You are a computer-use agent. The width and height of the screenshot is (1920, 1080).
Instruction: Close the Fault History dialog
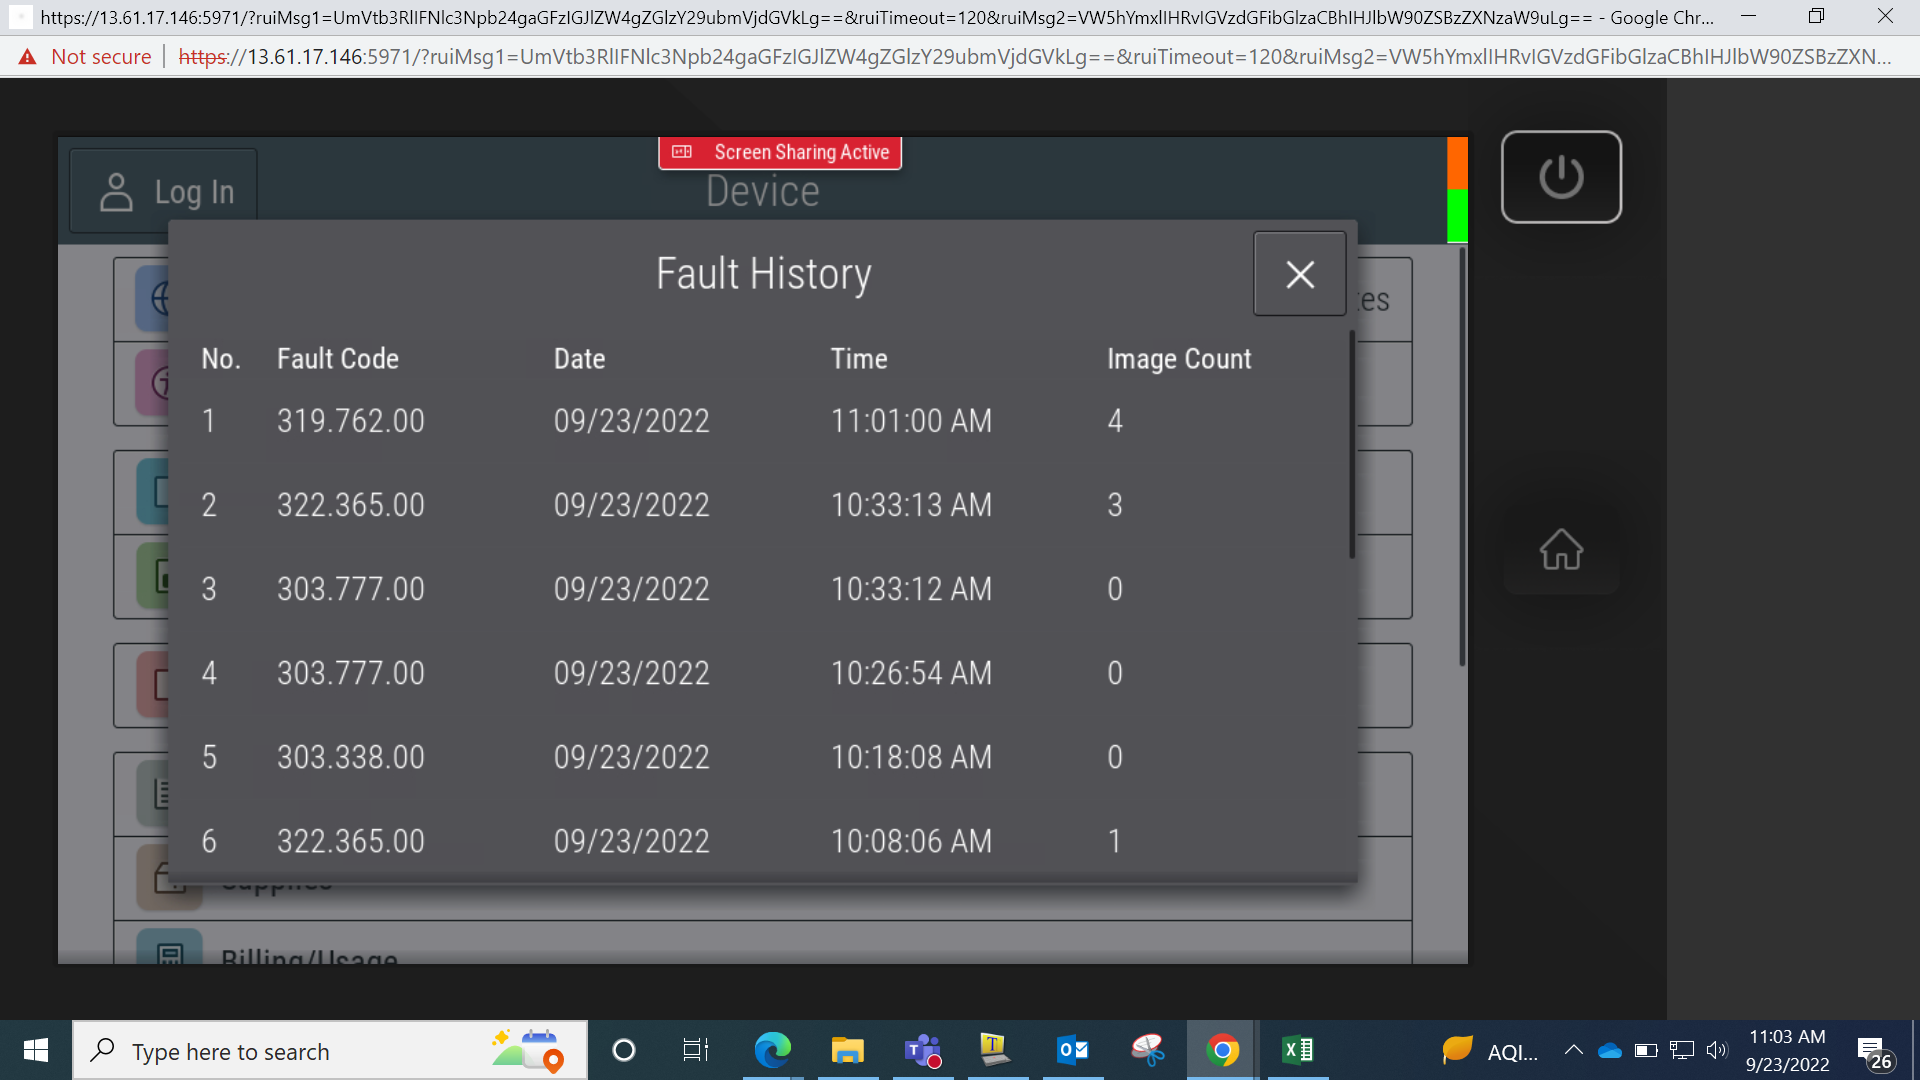point(1299,274)
